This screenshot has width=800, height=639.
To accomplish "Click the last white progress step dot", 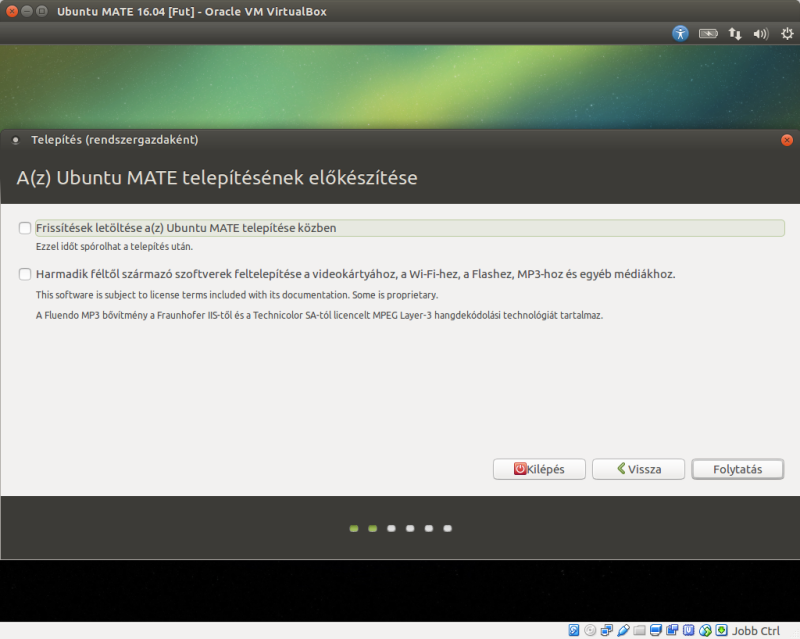I will pos(447,528).
